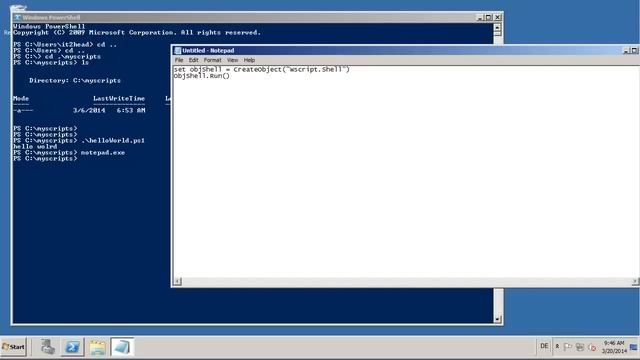This screenshot has width=640, height=360.
Task: Open the Edit menu in Notepad
Action: [x=193, y=60]
